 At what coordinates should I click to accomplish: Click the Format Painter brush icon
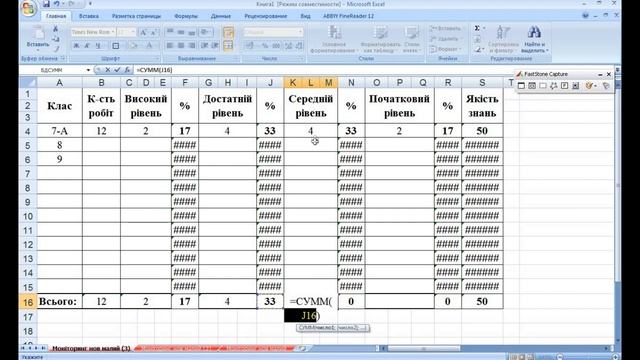[56, 49]
